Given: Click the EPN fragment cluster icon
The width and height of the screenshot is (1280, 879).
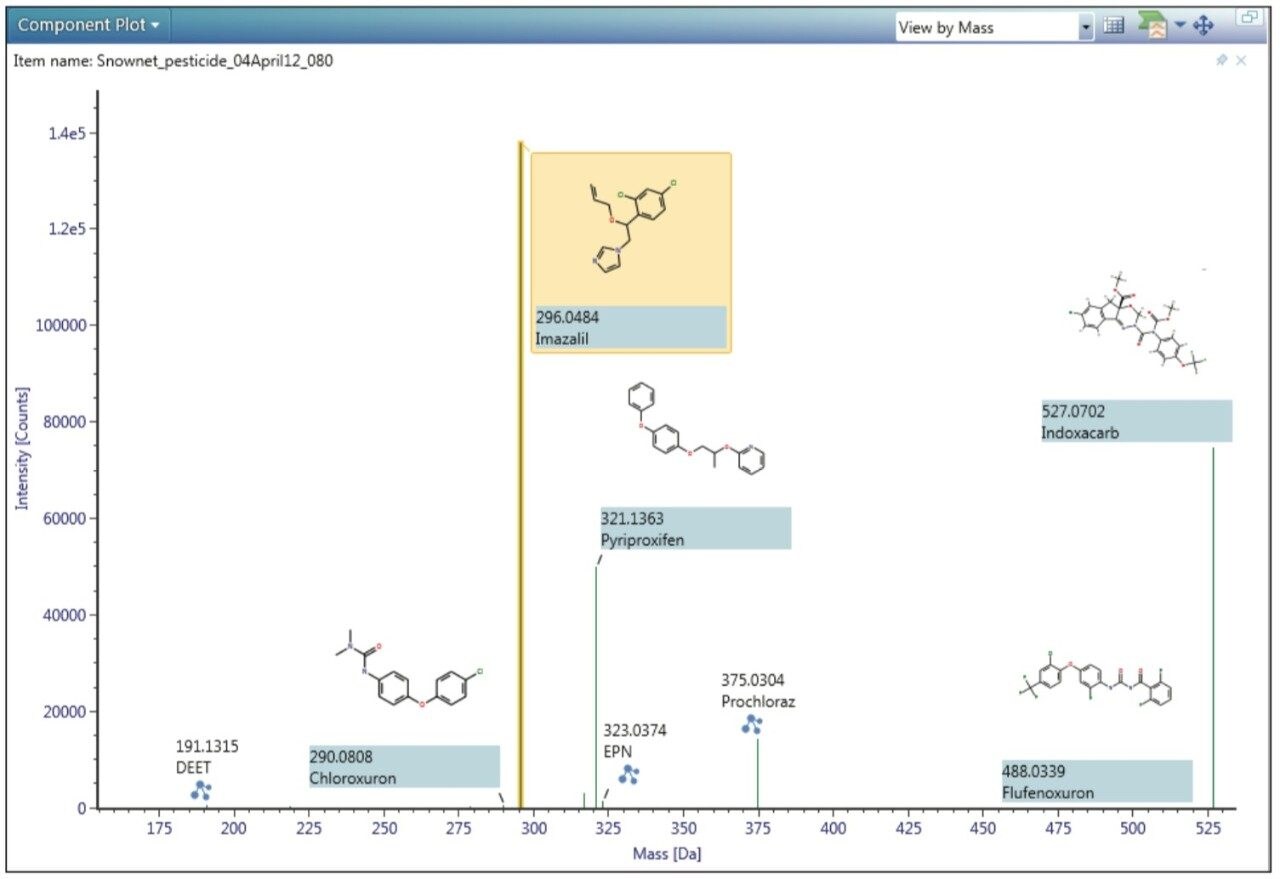Looking at the screenshot, I should 629,774.
